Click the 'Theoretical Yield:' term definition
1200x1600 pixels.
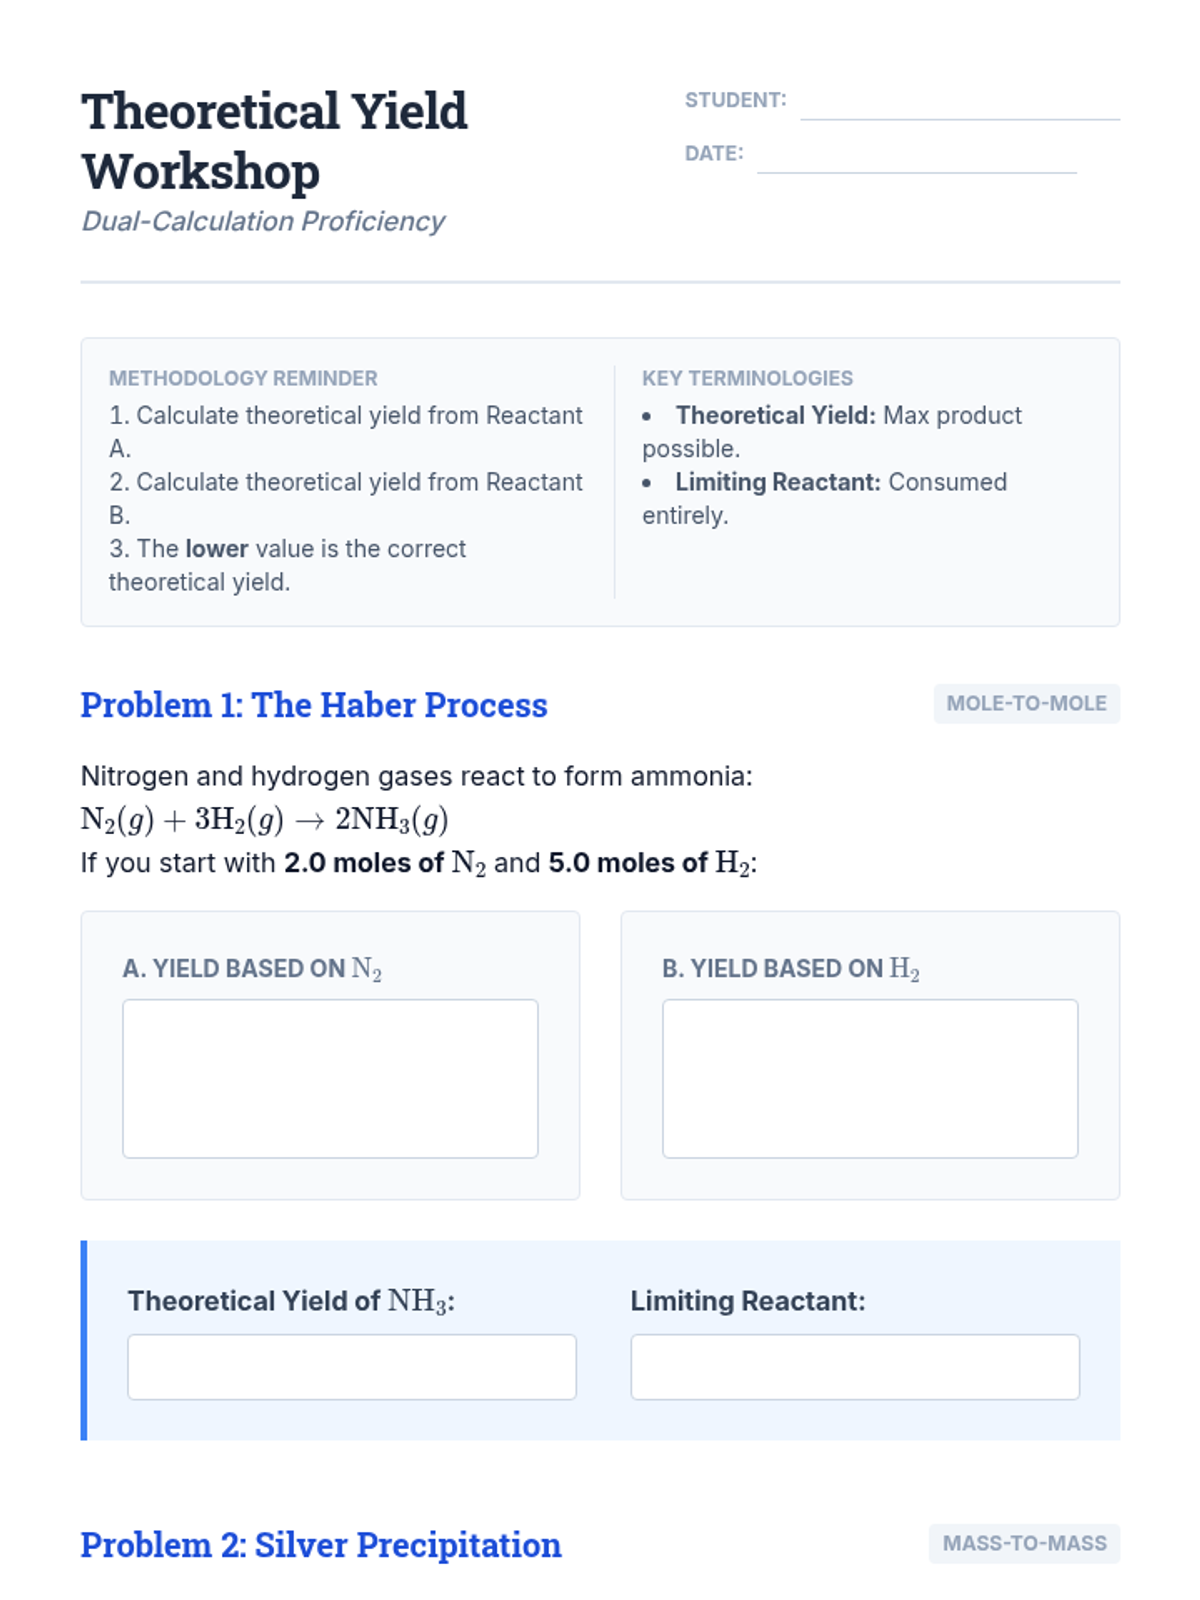832,432
